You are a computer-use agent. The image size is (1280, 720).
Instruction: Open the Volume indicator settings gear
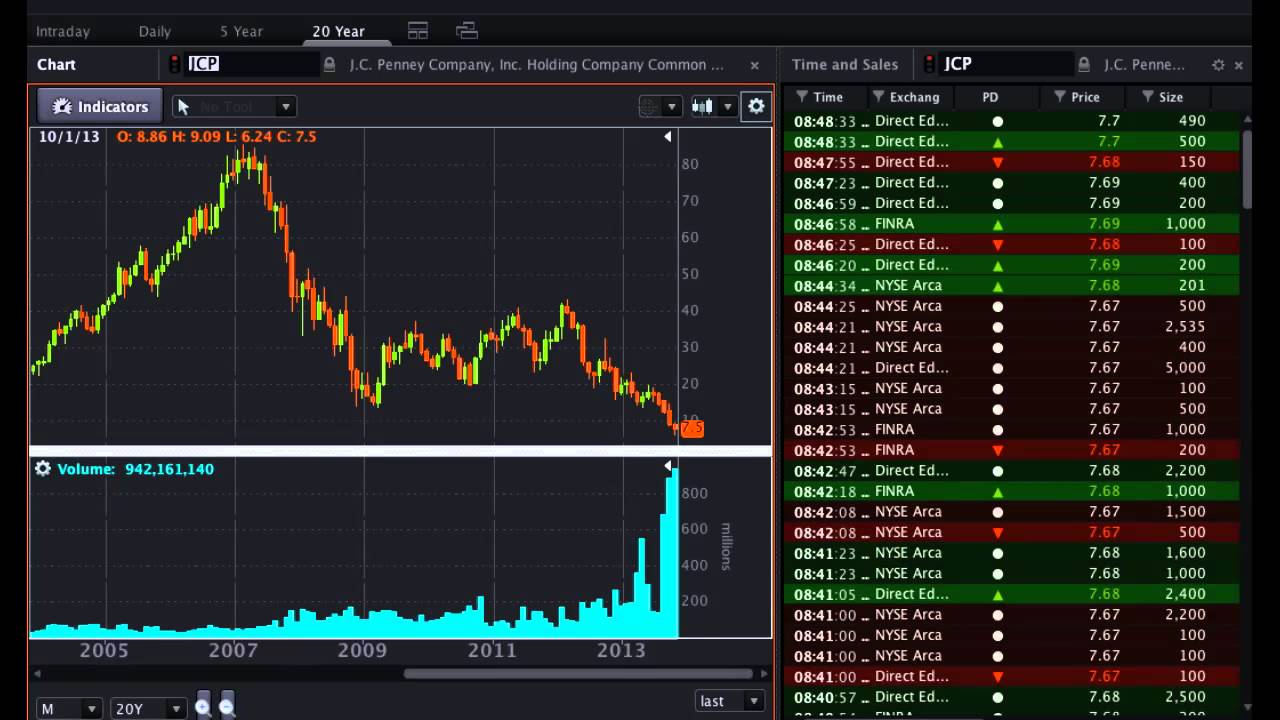(x=42, y=468)
